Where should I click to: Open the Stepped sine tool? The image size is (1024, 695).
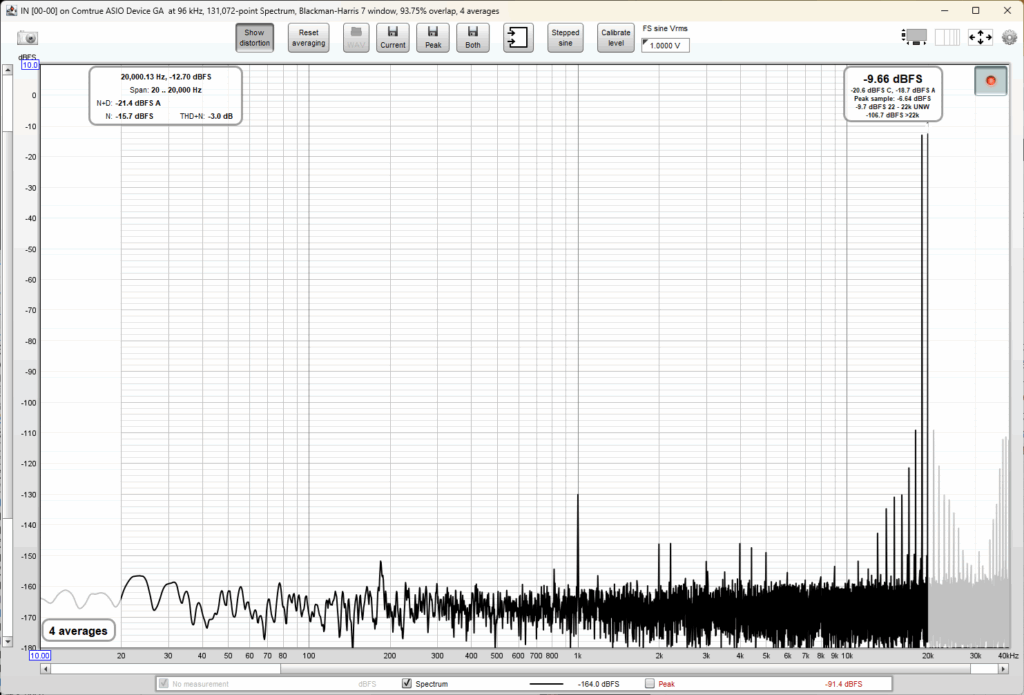point(565,38)
